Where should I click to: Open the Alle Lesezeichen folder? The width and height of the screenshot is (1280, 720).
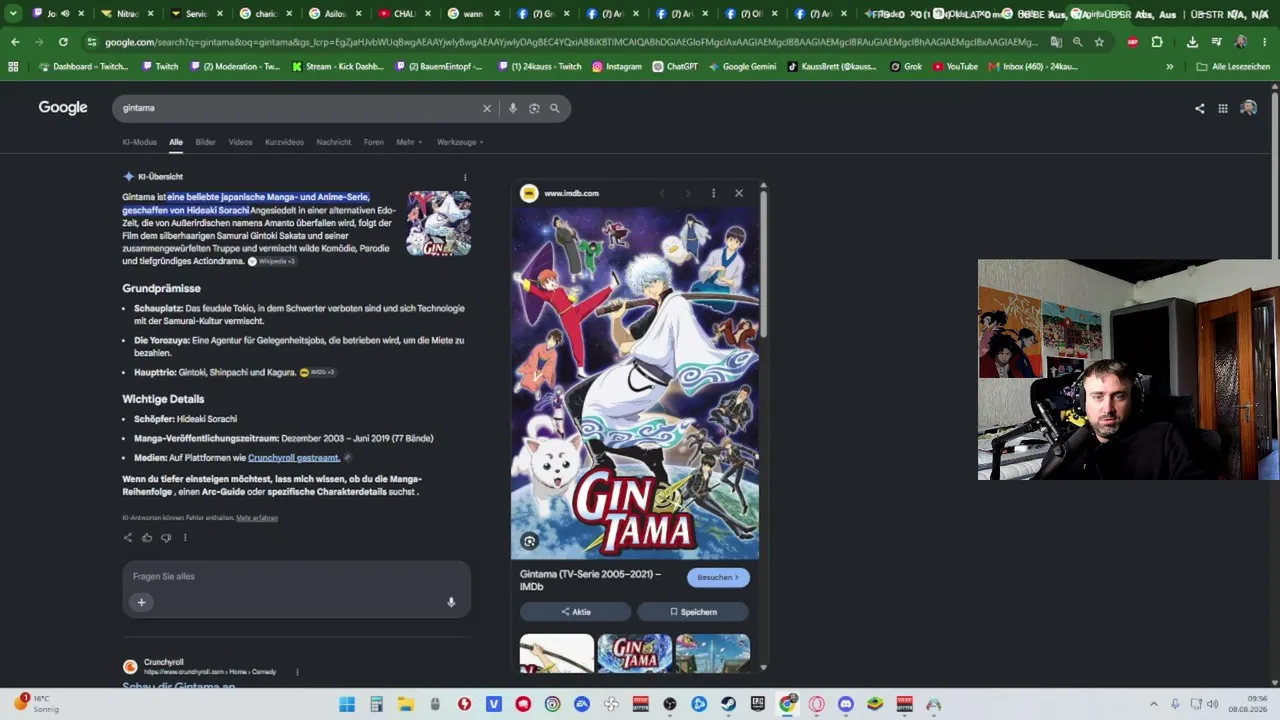[x=1233, y=66]
